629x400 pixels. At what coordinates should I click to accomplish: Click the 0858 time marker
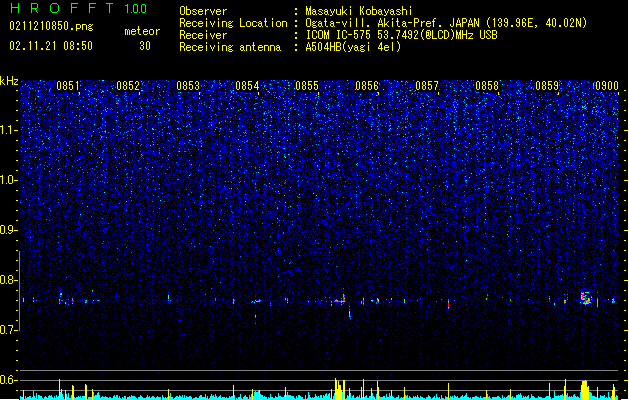[487, 85]
